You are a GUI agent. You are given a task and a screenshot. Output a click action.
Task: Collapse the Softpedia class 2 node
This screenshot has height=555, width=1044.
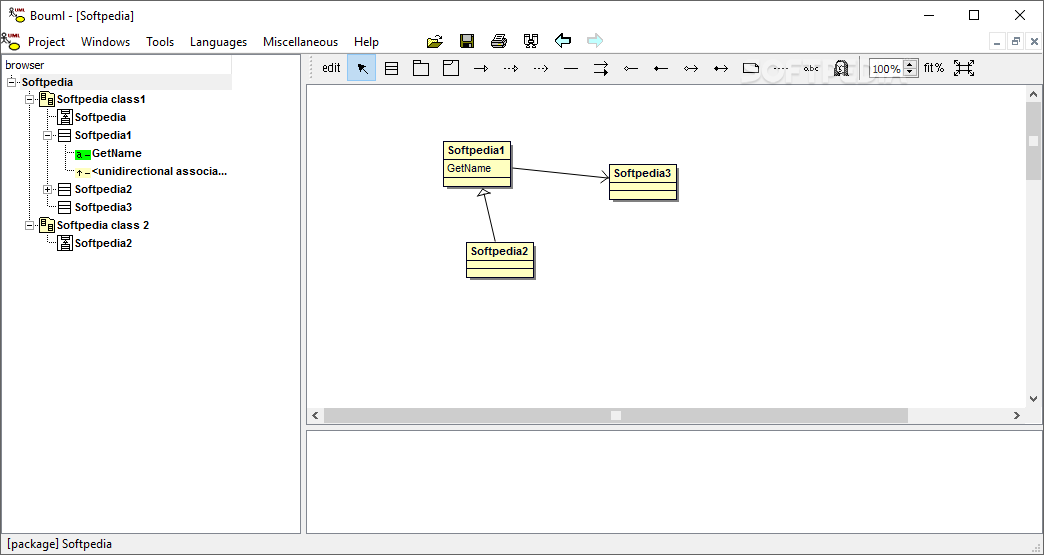29,225
